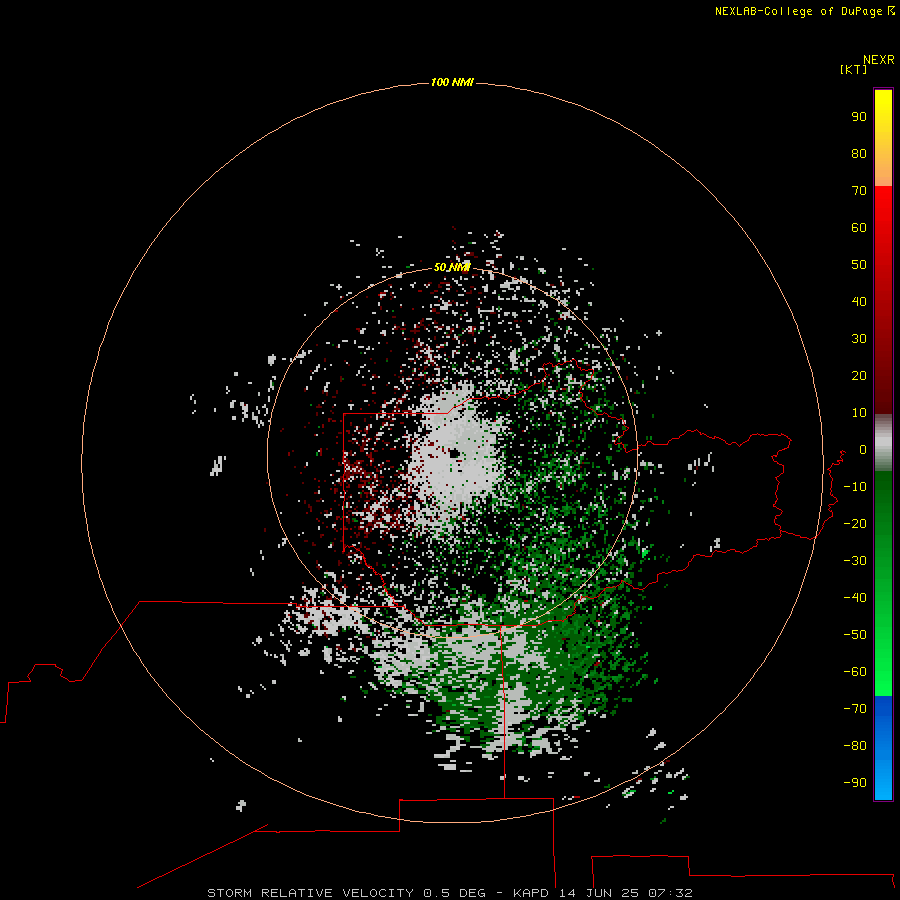Click the -90 knot scale label
The height and width of the screenshot is (900, 900).
click(855, 783)
